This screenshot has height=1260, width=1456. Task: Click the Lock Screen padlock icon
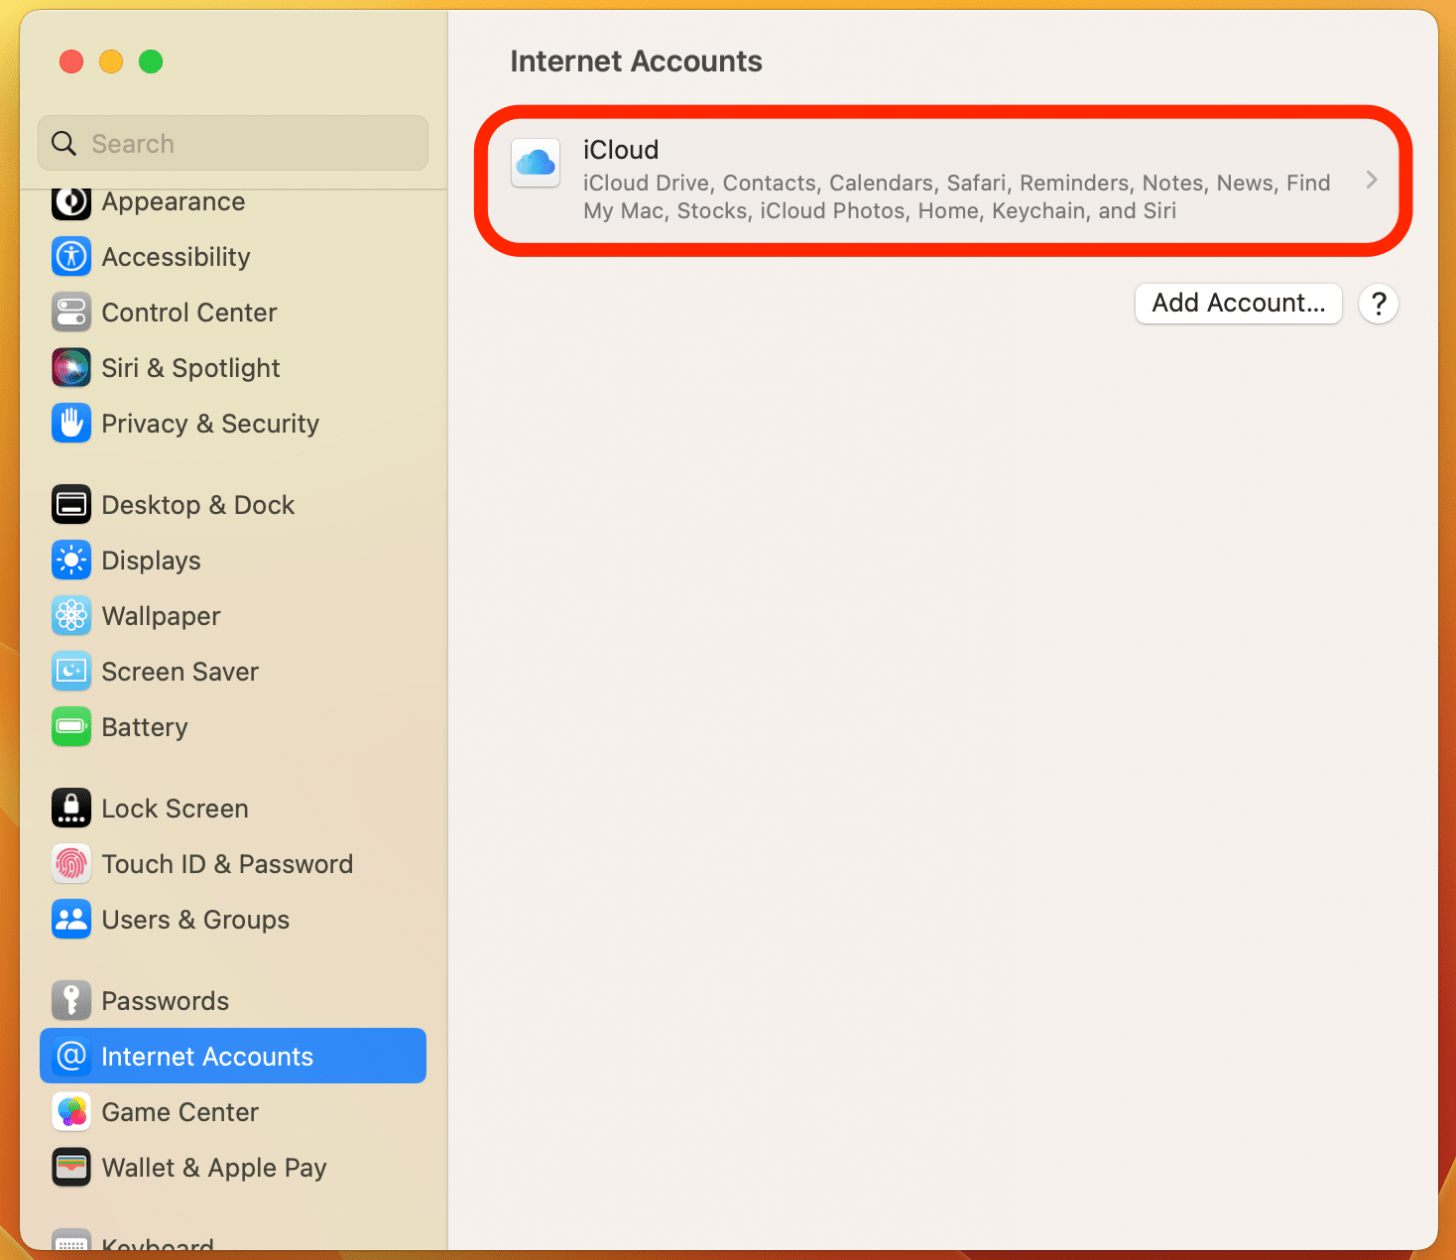pos(71,808)
